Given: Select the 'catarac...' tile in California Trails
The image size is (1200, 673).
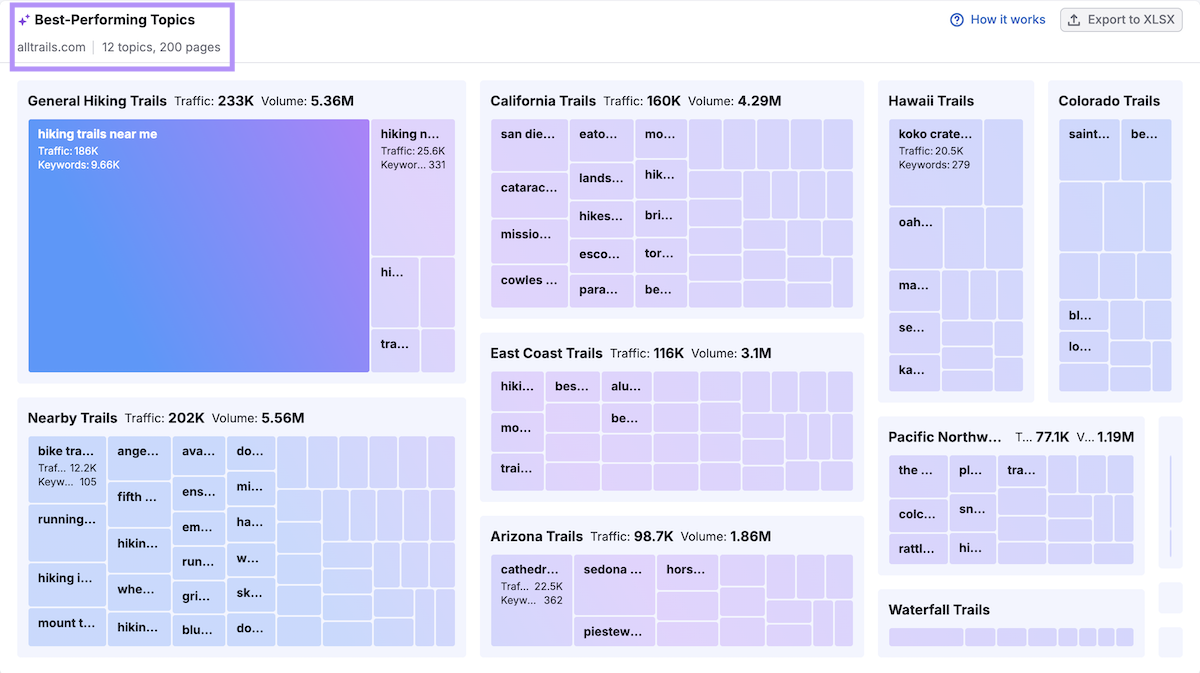Looking at the screenshot, I should (529, 195).
